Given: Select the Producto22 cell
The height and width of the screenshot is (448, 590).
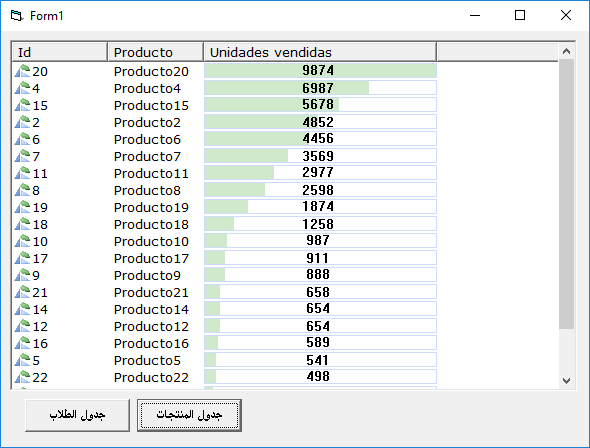Looking at the screenshot, I should coord(151,377).
